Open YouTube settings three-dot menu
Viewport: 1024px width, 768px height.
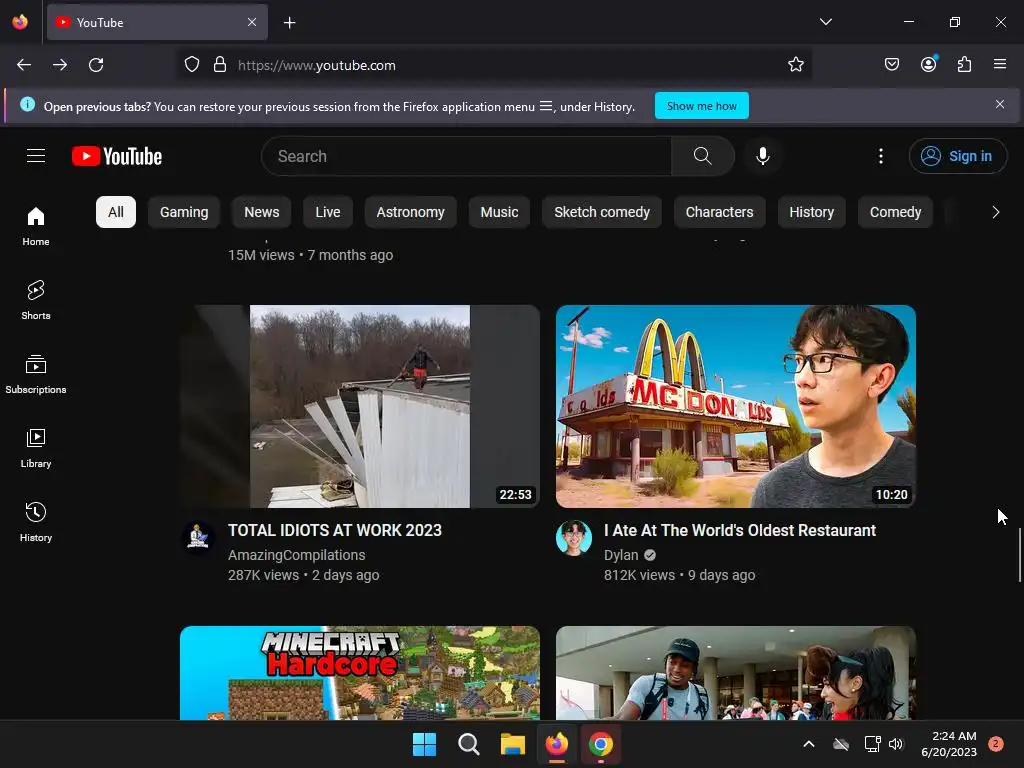point(880,156)
